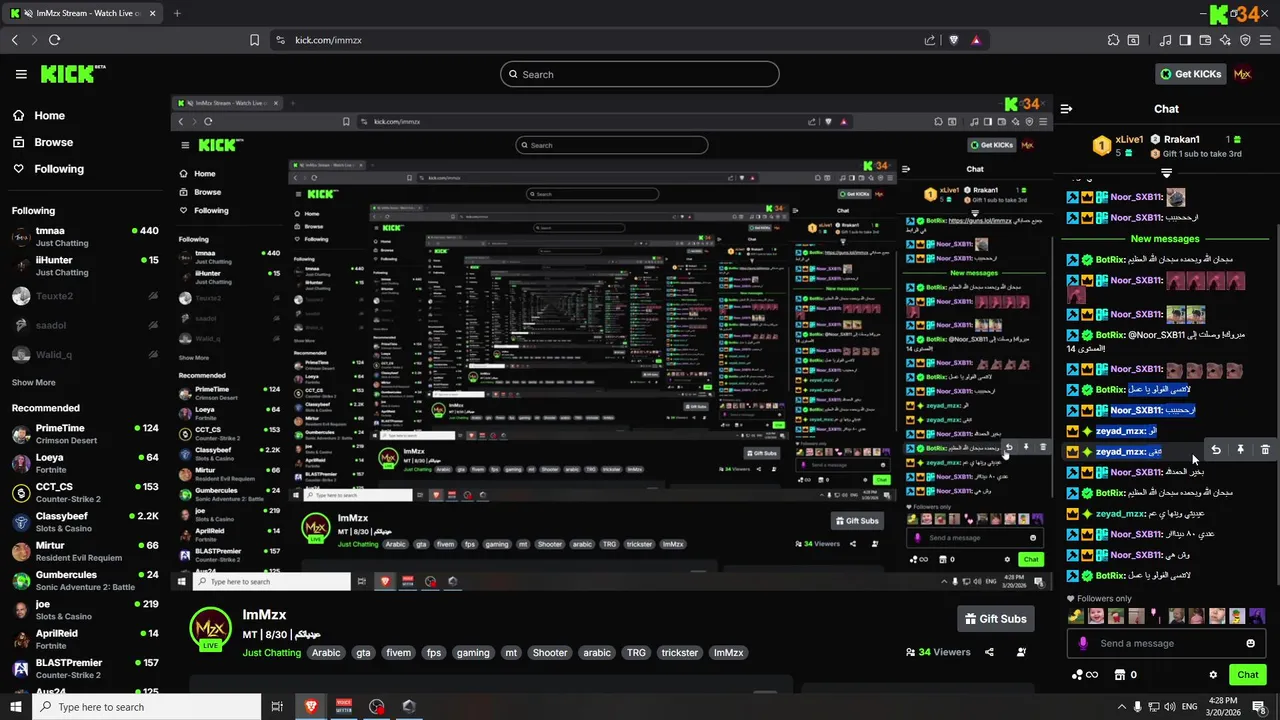
Task: Open Brave media playlist music icon
Action: 1165,40
